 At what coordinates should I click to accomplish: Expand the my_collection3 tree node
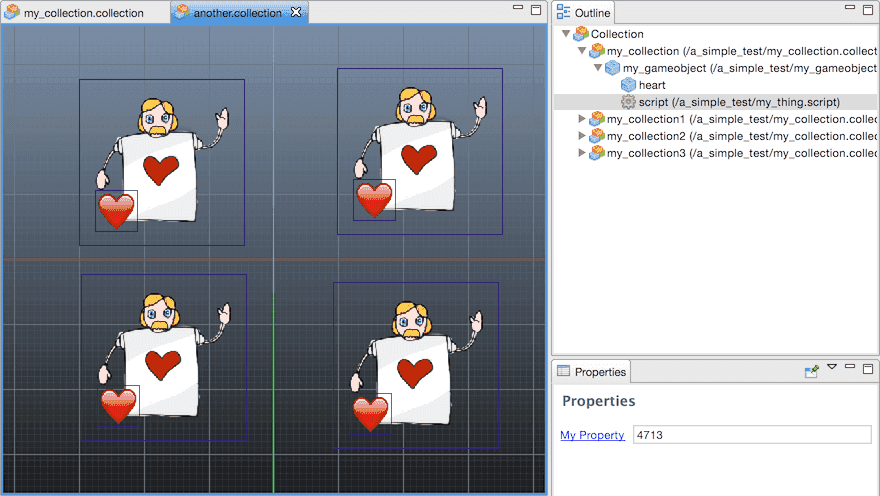click(583, 153)
